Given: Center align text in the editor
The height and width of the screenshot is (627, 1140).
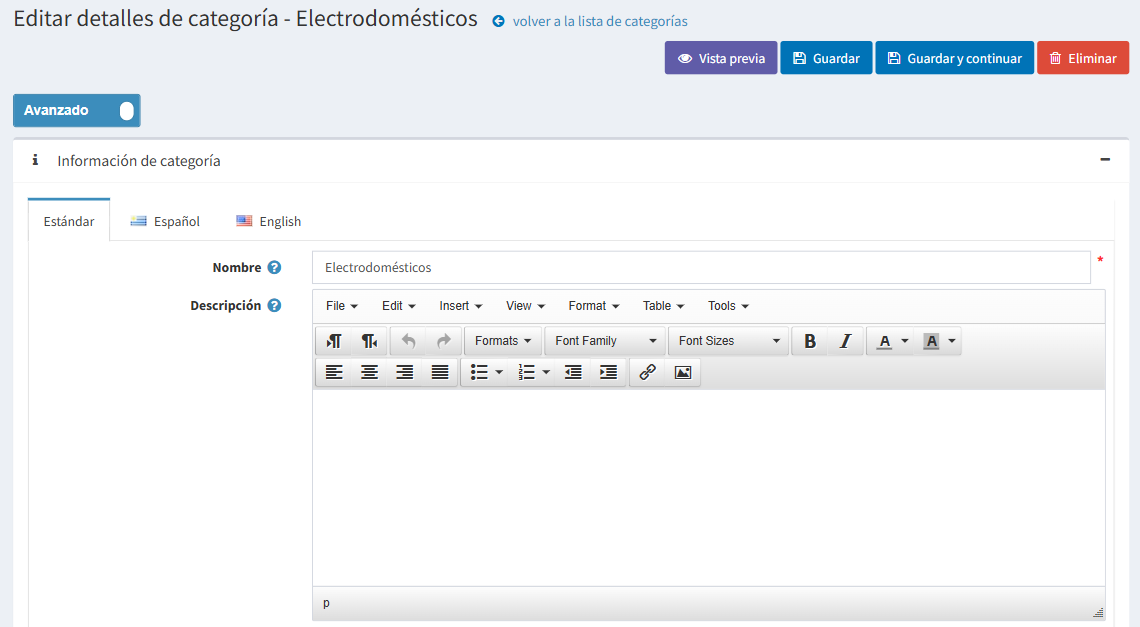Looking at the screenshot, I should (x=369, y=372).
